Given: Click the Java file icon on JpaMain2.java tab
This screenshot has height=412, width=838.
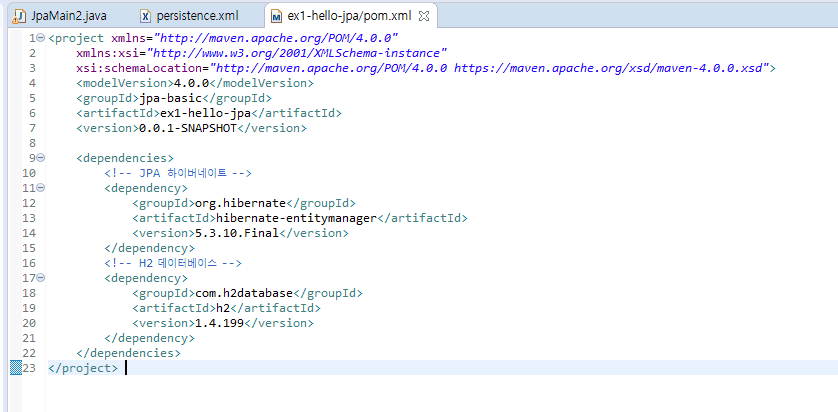Looking at the screenshot, I should pyautogui.click(x=19, y=16).
